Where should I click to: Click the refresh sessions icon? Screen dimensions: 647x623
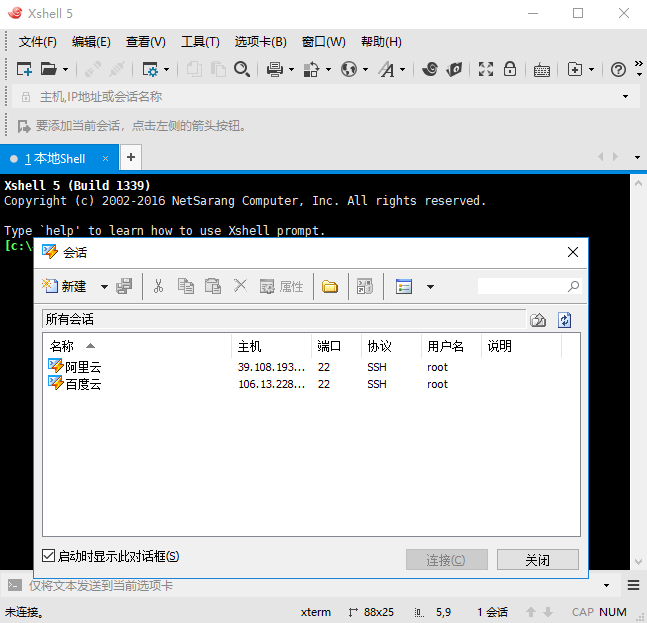tap(564, 320)
